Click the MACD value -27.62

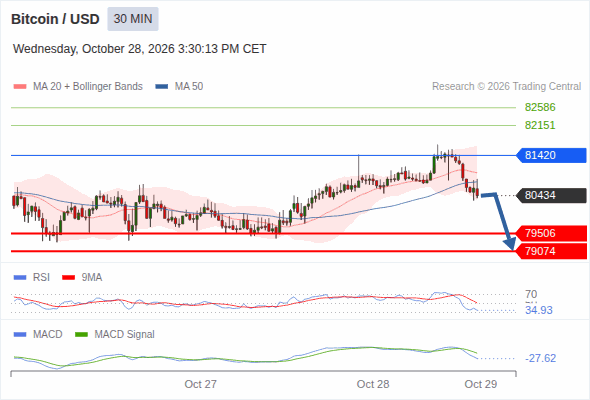[540, 358]
